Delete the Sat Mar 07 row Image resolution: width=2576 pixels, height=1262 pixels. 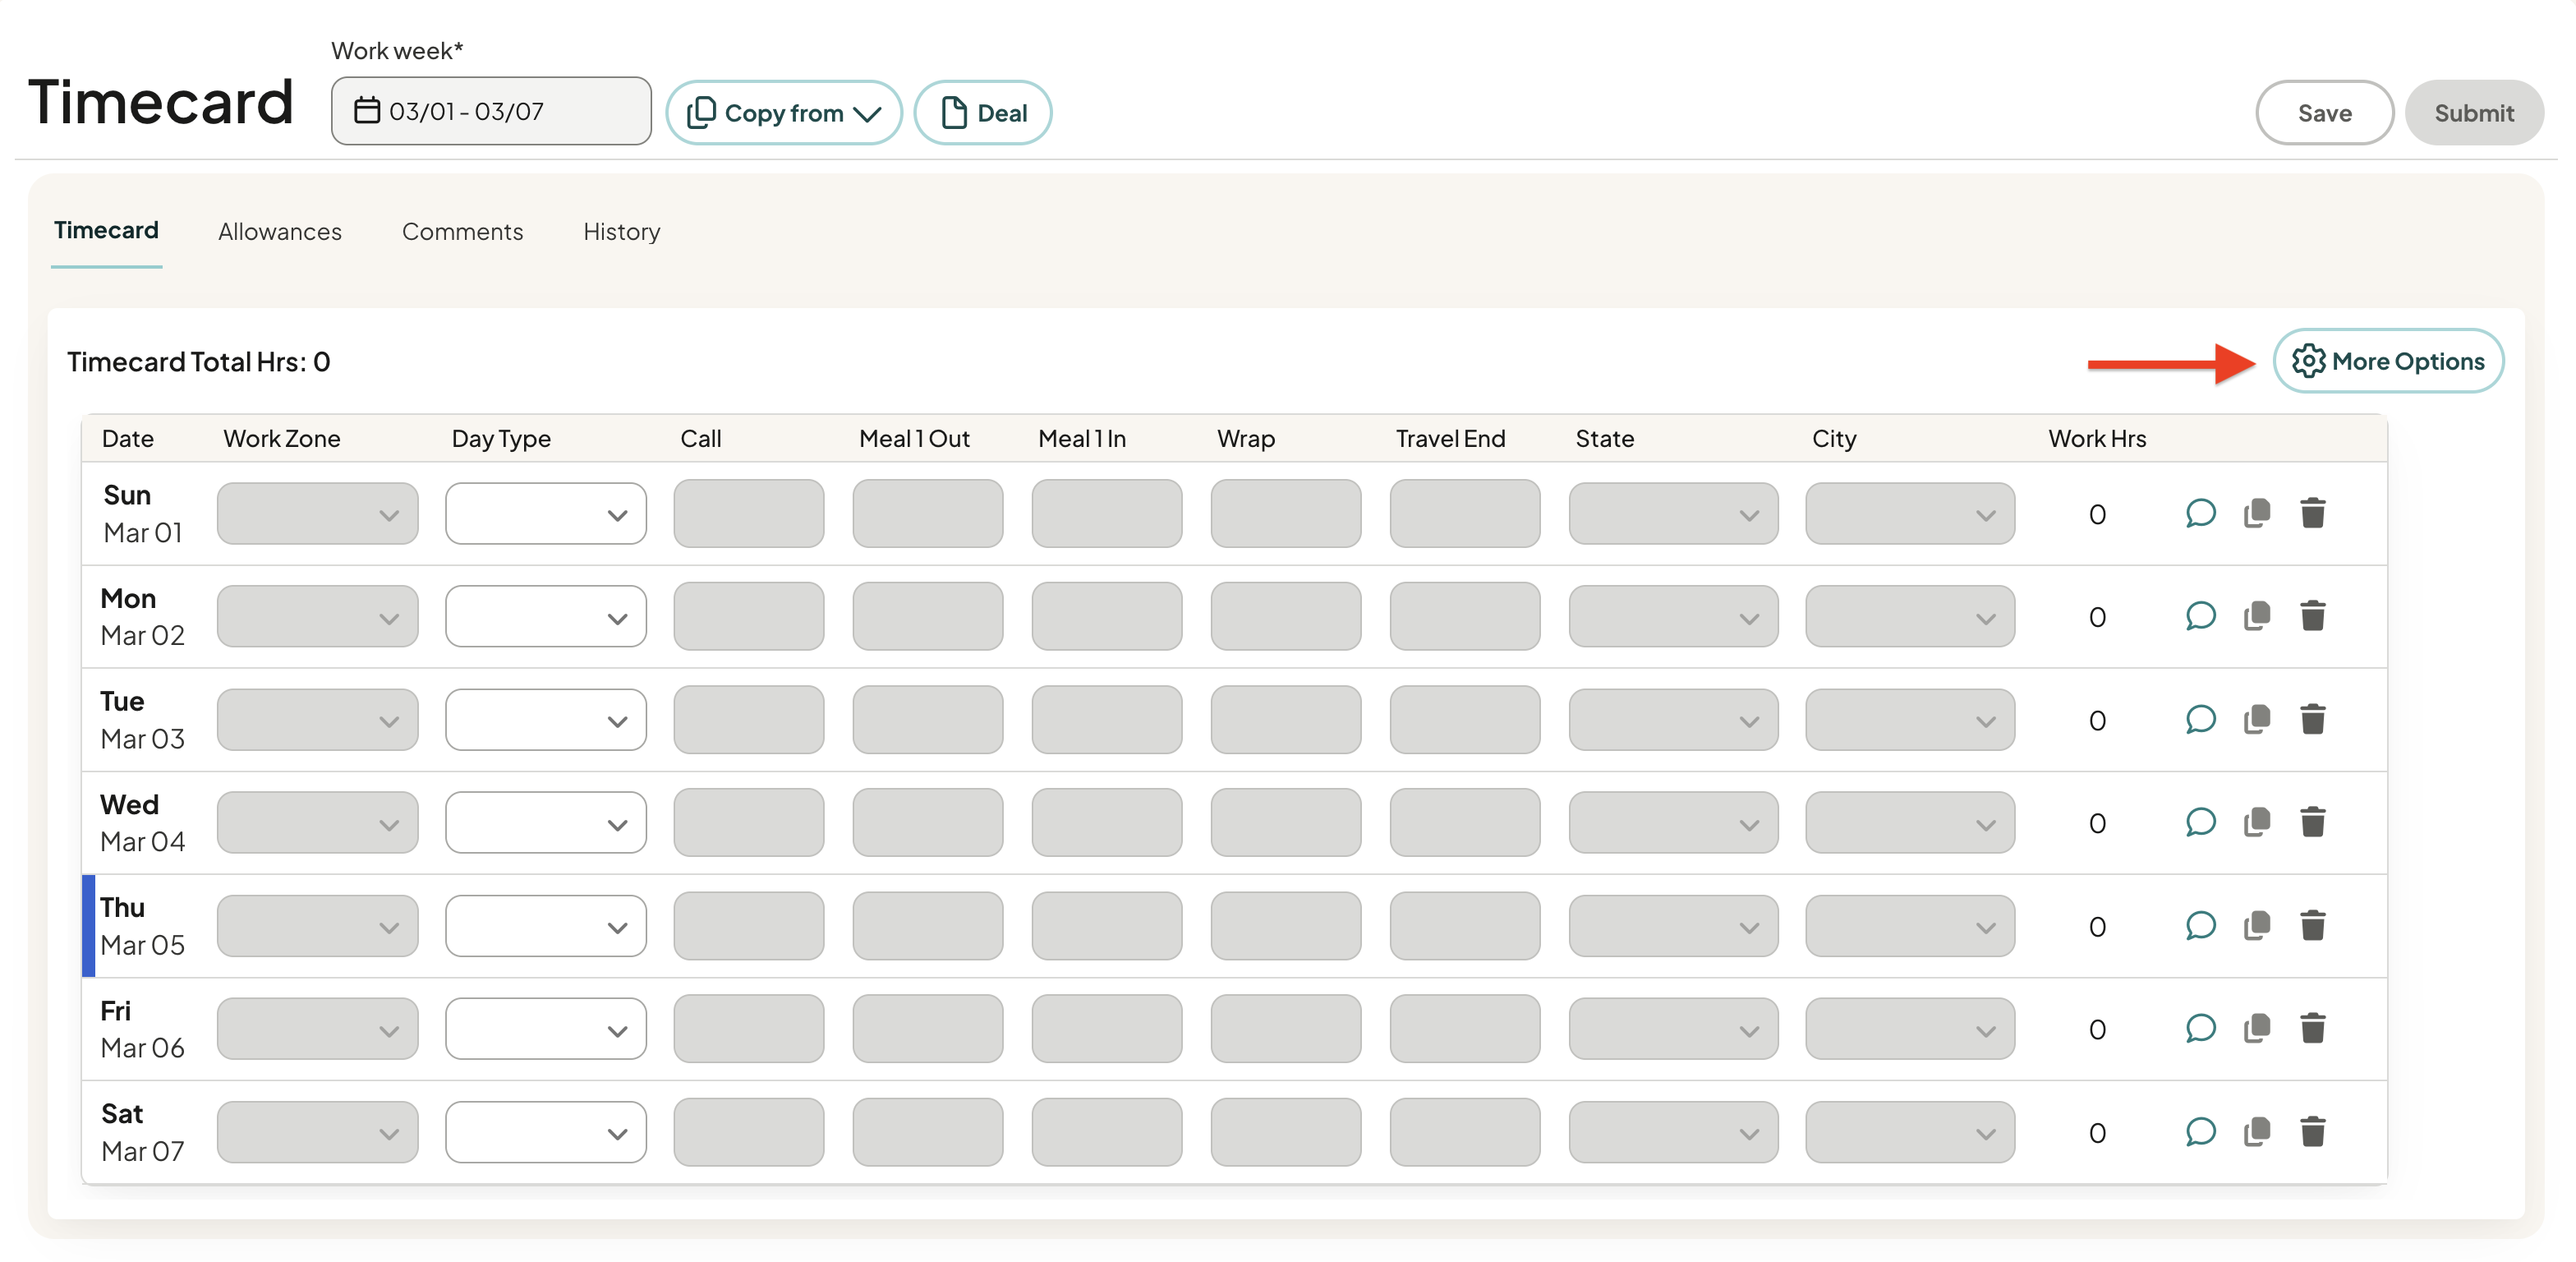2312,1132
